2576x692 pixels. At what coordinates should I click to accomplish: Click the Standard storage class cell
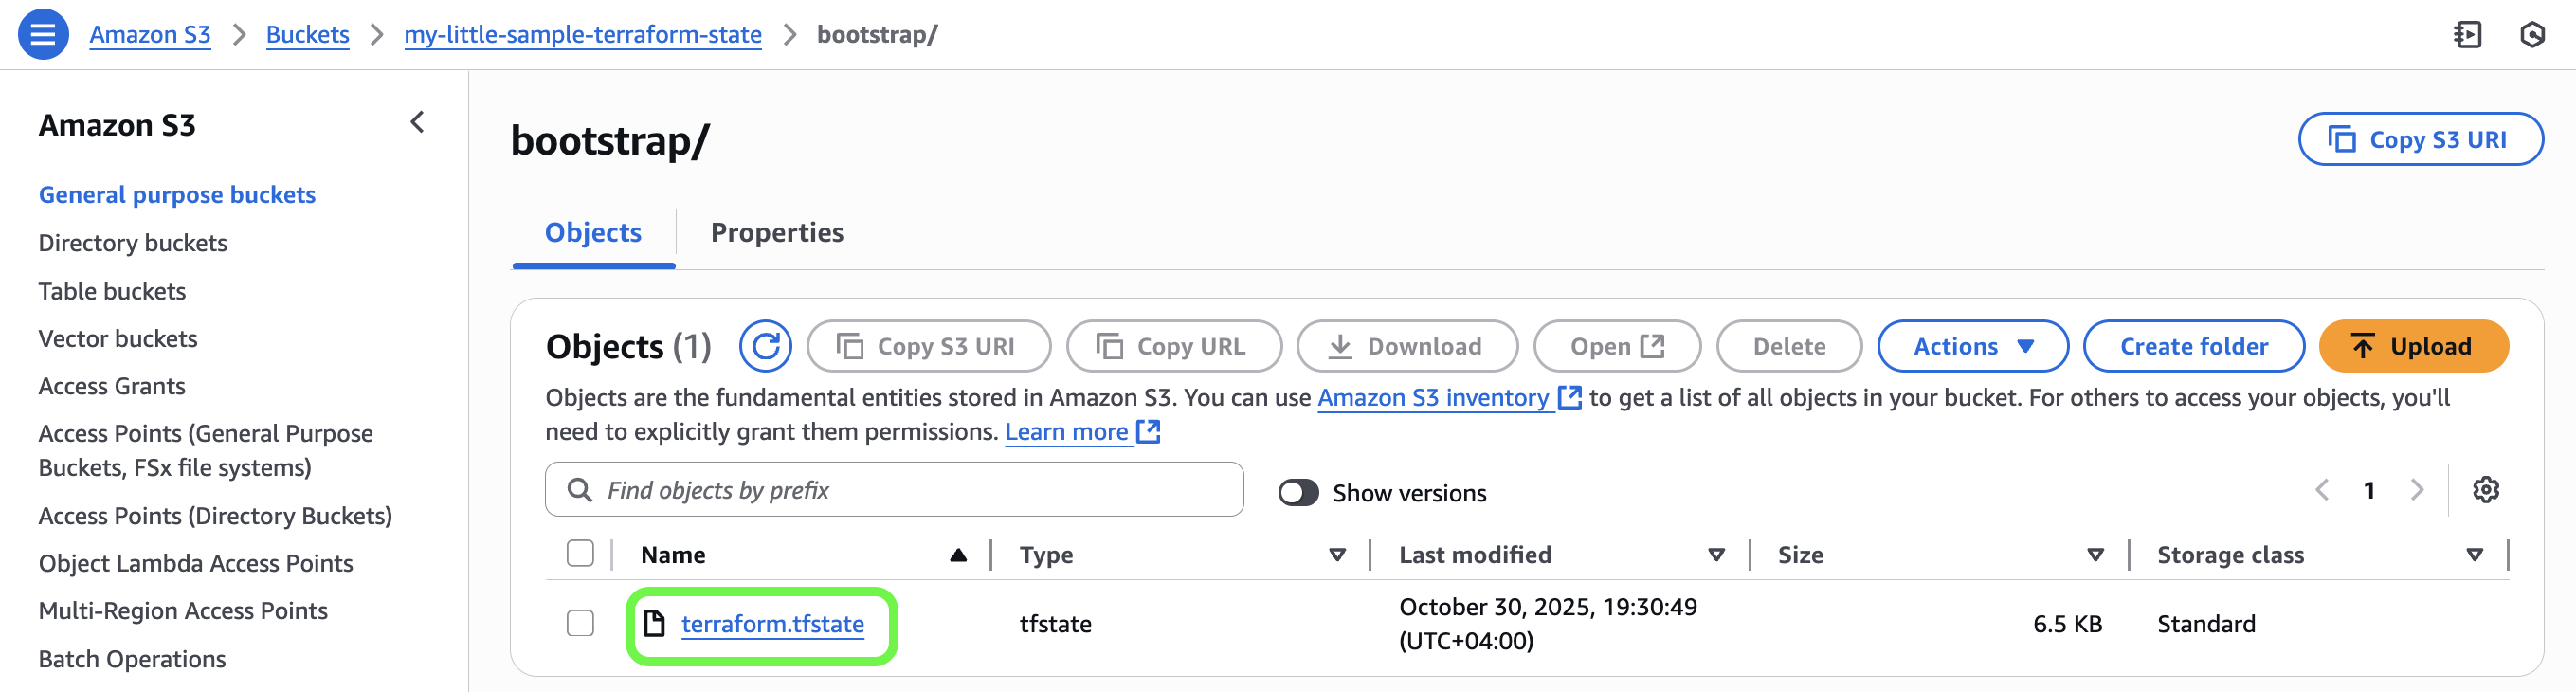(x=2206, y=624)
